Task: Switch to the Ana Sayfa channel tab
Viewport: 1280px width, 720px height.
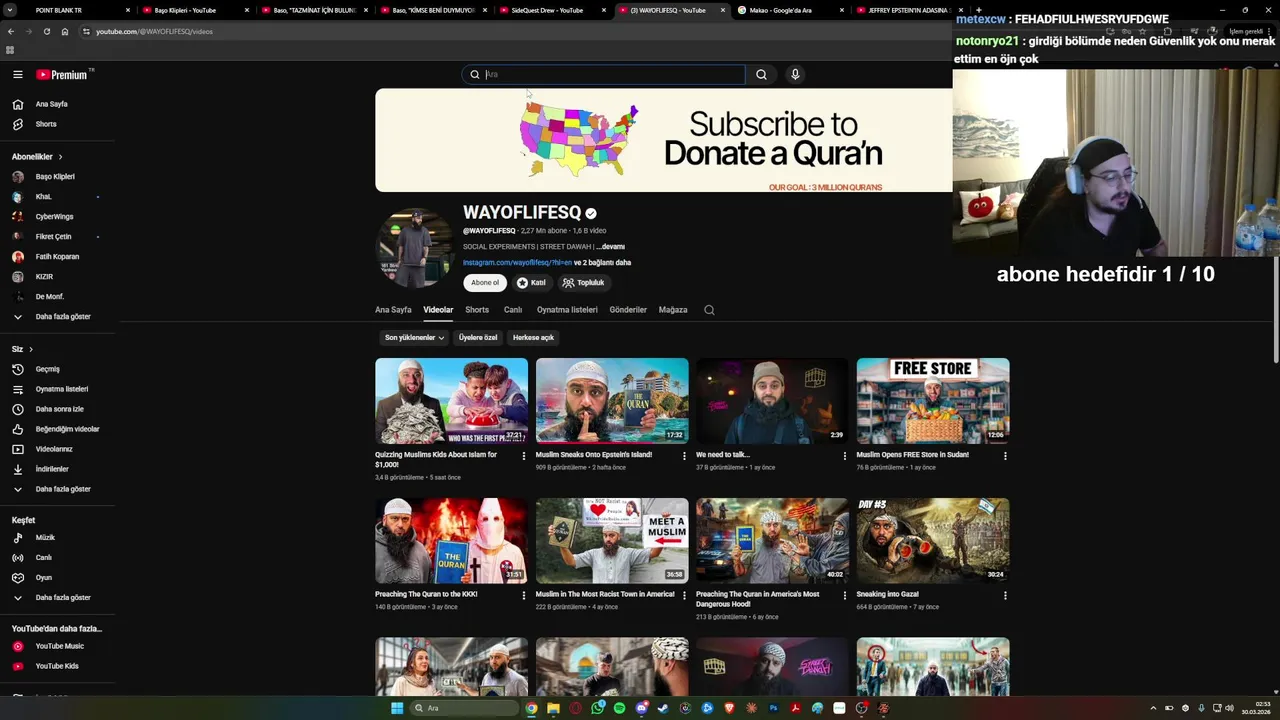Action: 393,310
